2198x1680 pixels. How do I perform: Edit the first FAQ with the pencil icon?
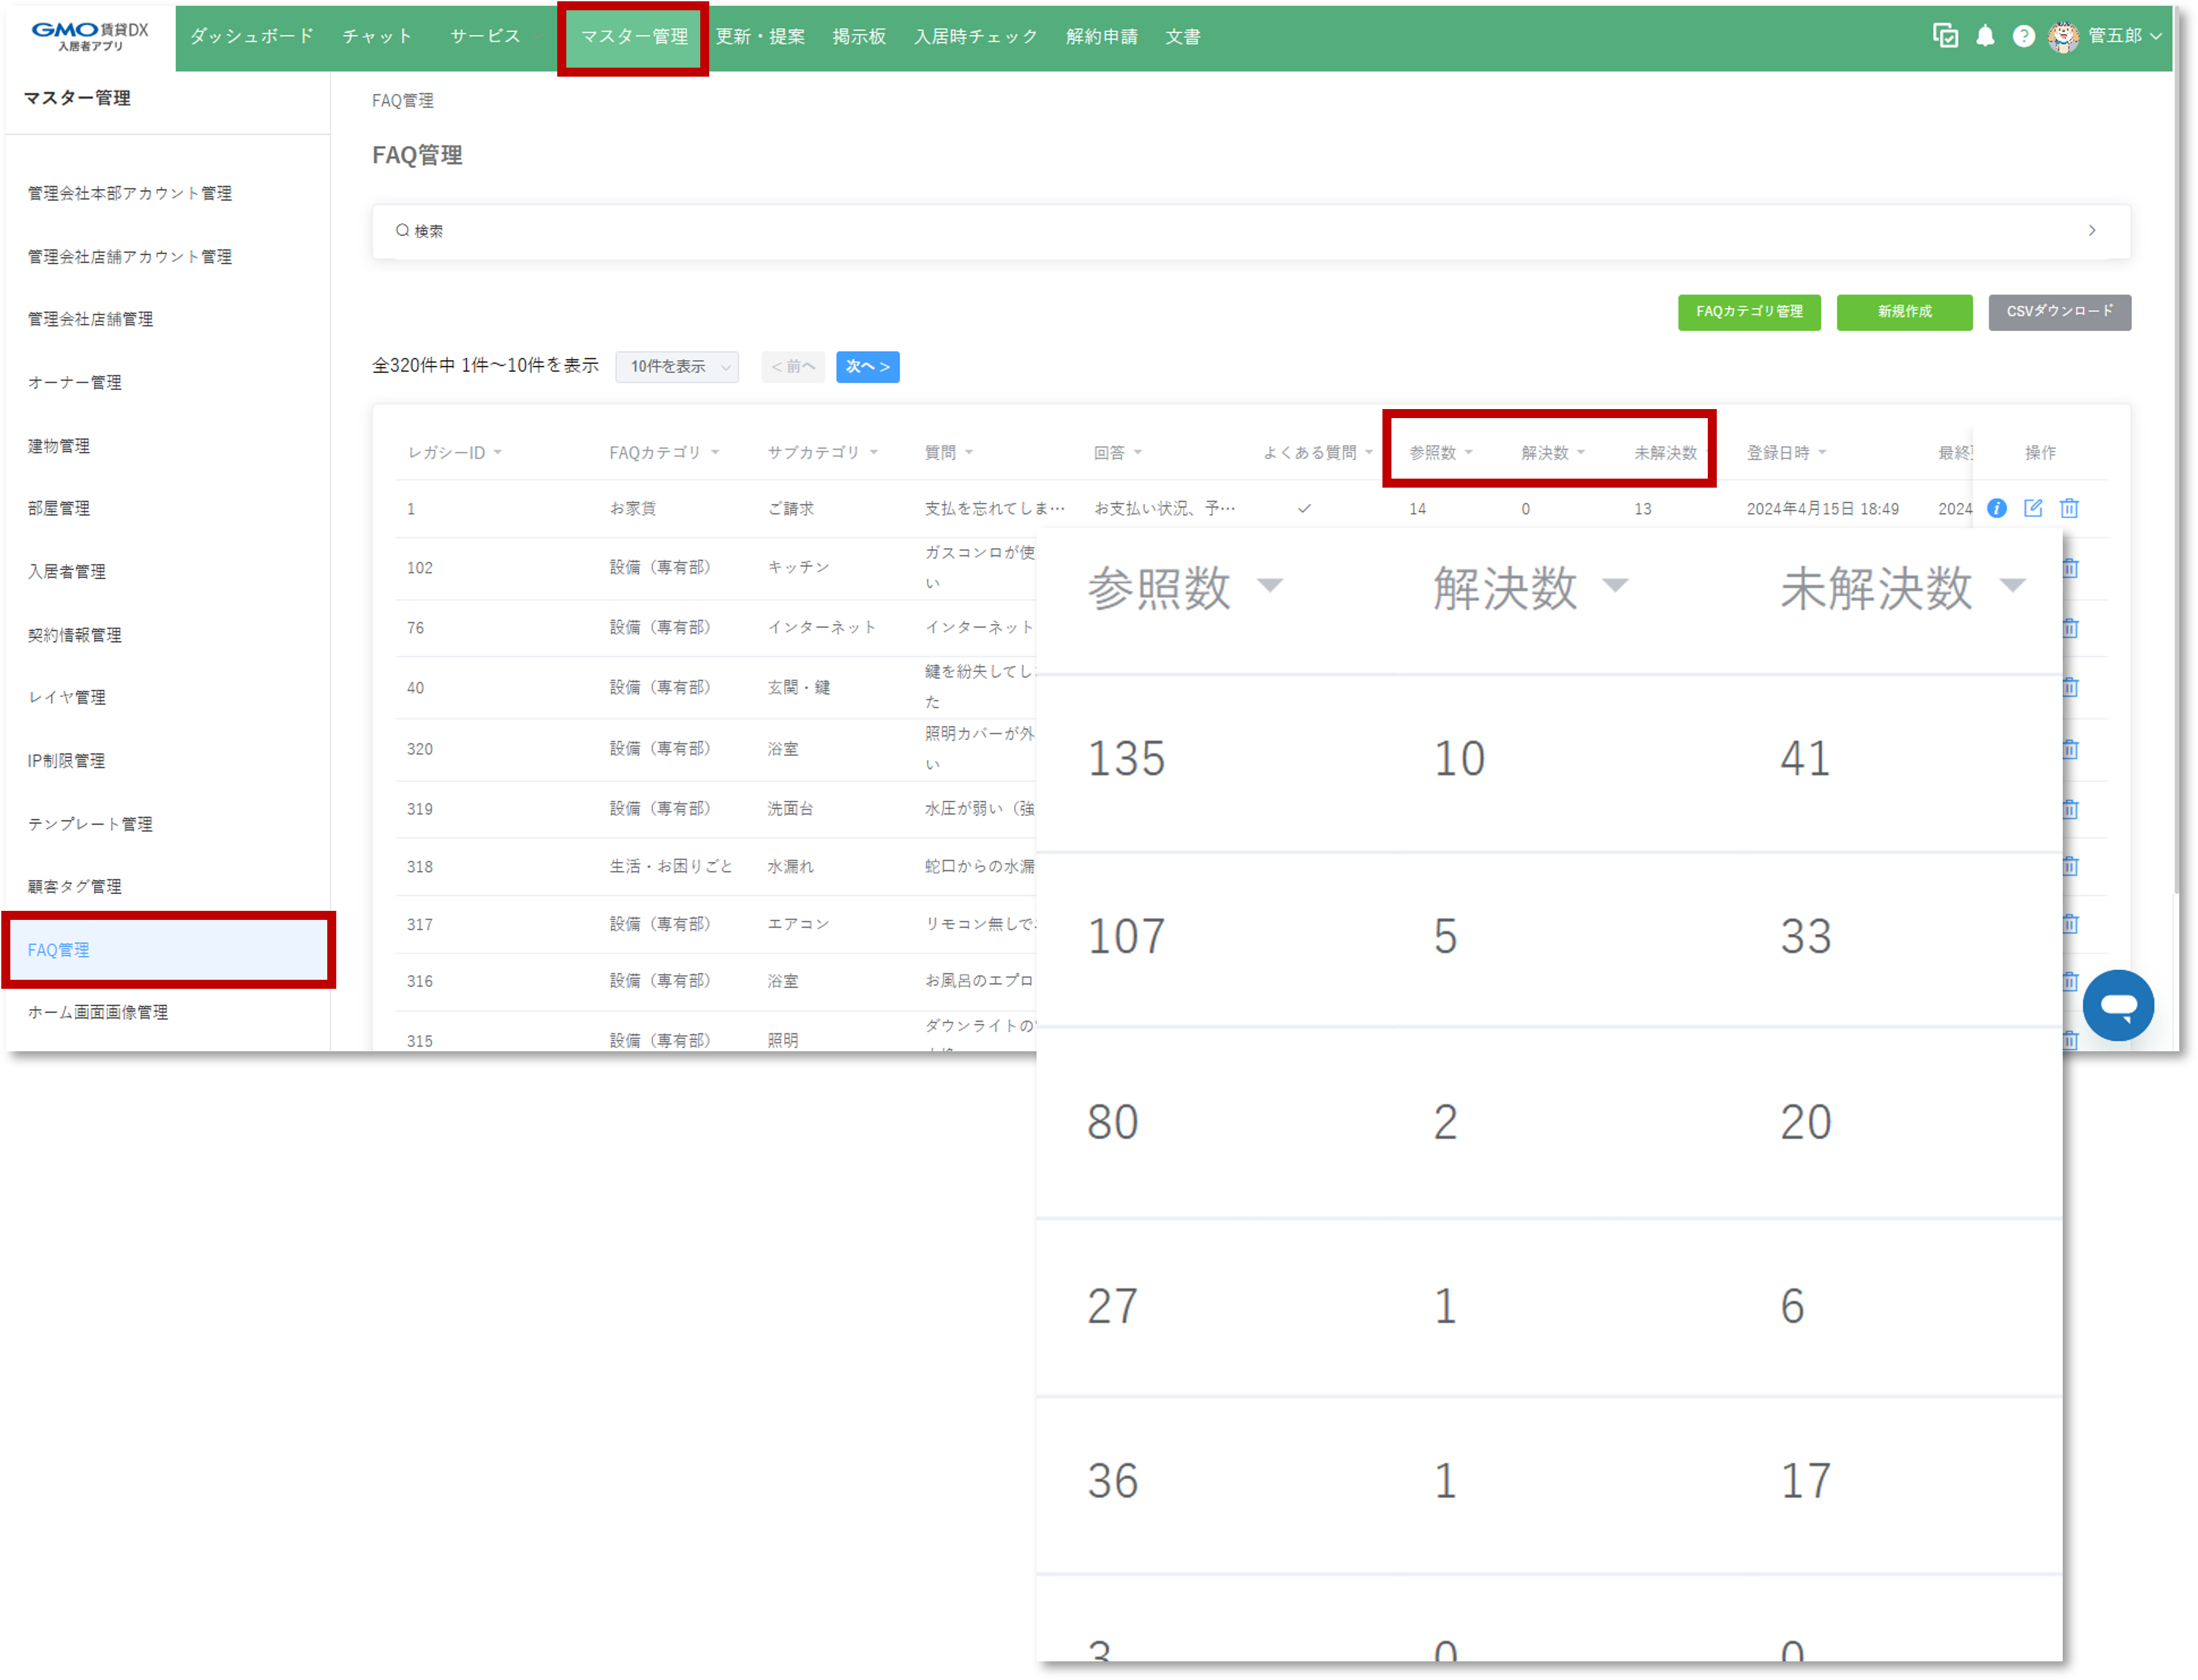2033,508
